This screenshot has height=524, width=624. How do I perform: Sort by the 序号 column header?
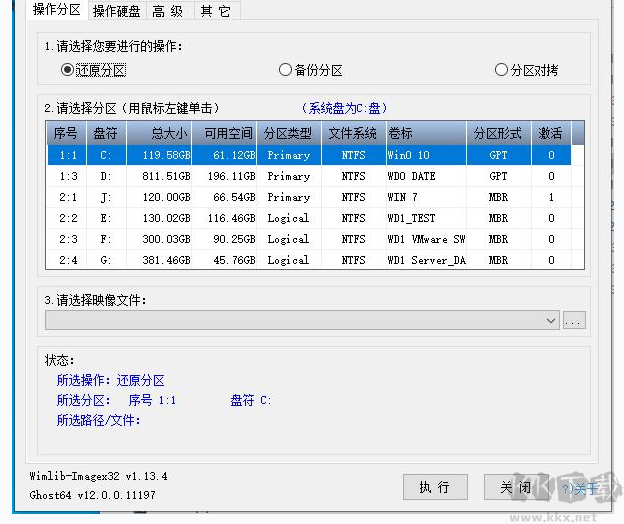66,133
